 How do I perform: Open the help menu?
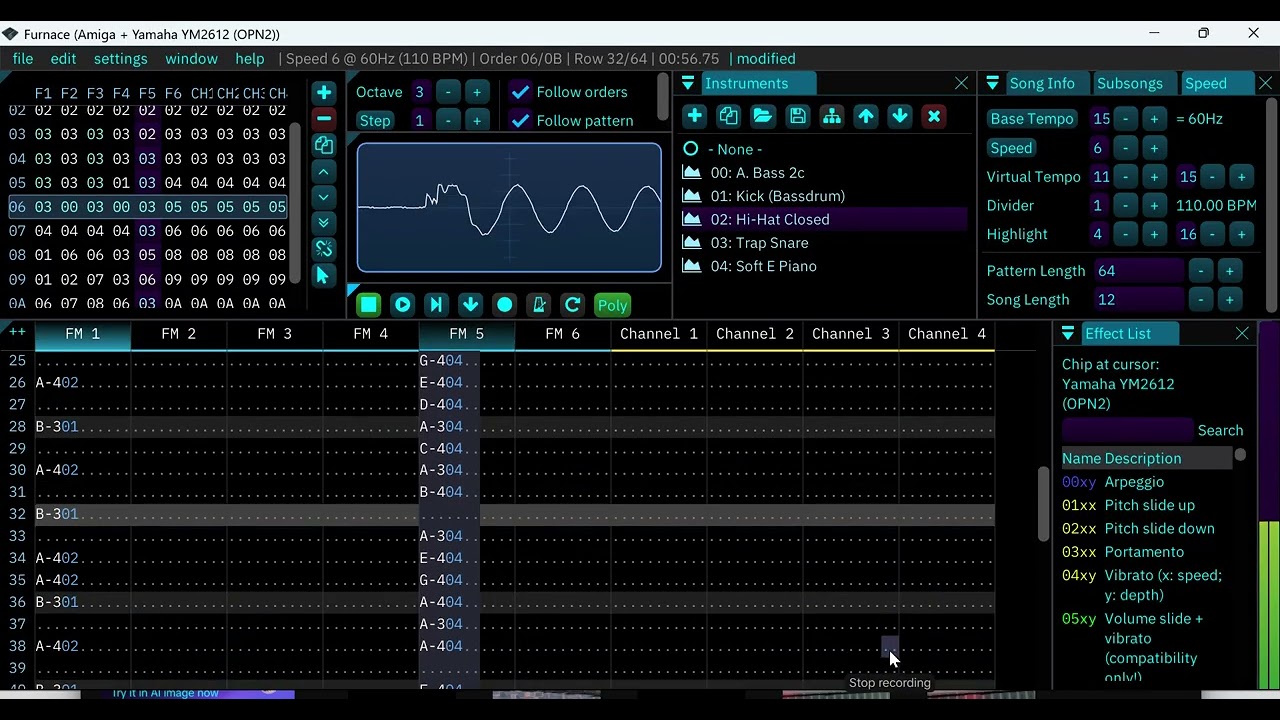coord(250,59)
